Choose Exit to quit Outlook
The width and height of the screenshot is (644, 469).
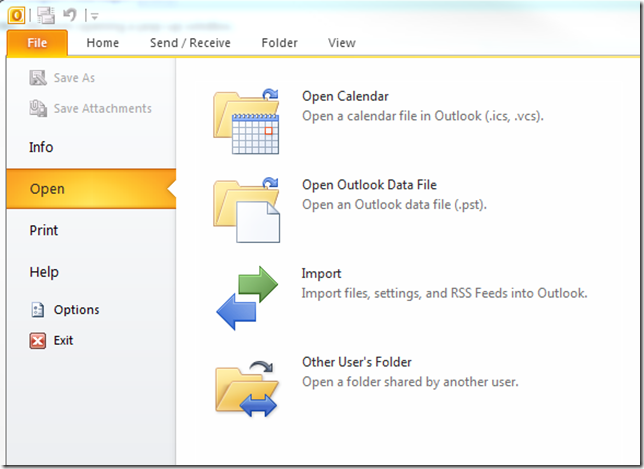point(63,340)
